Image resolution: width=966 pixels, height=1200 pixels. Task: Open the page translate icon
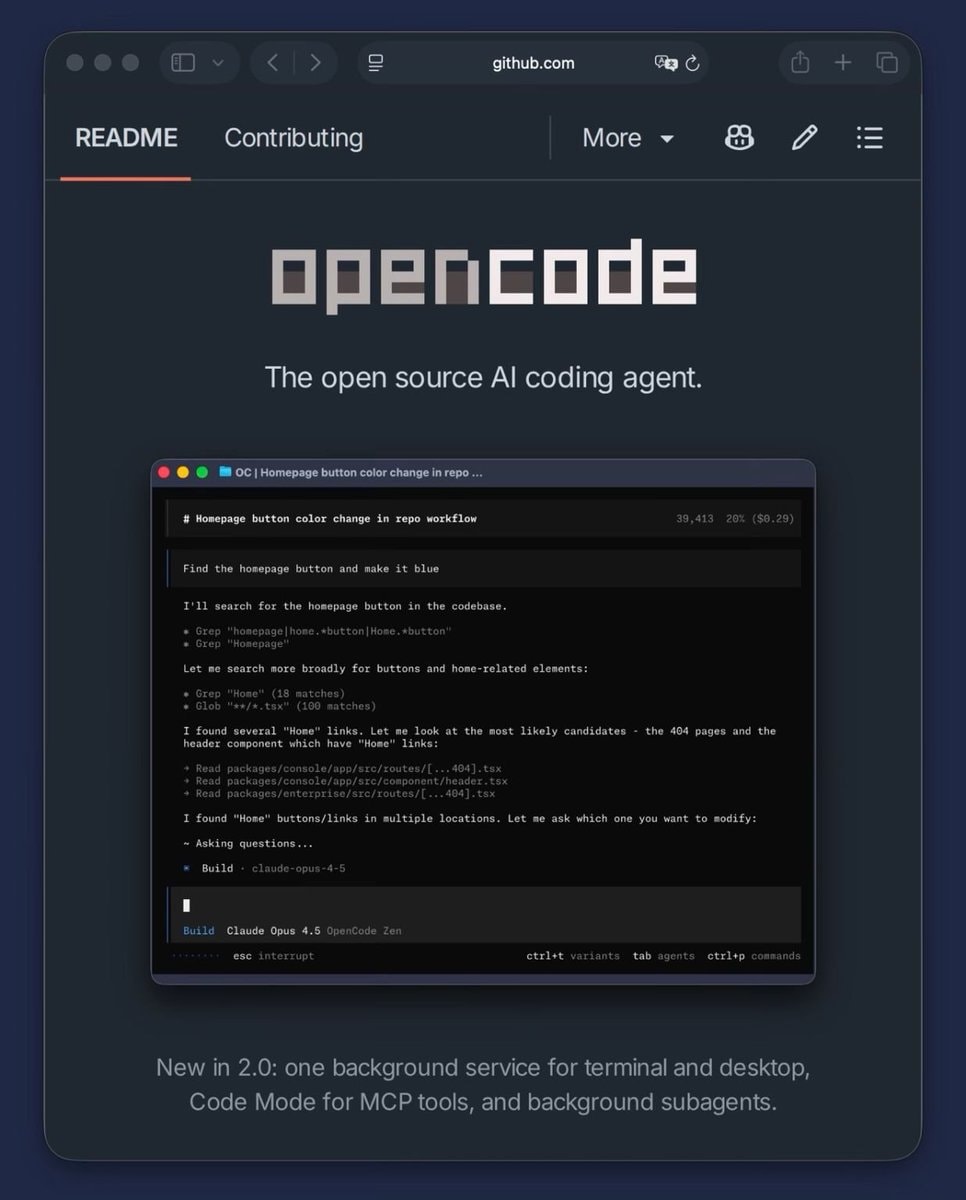click(665, 63)
